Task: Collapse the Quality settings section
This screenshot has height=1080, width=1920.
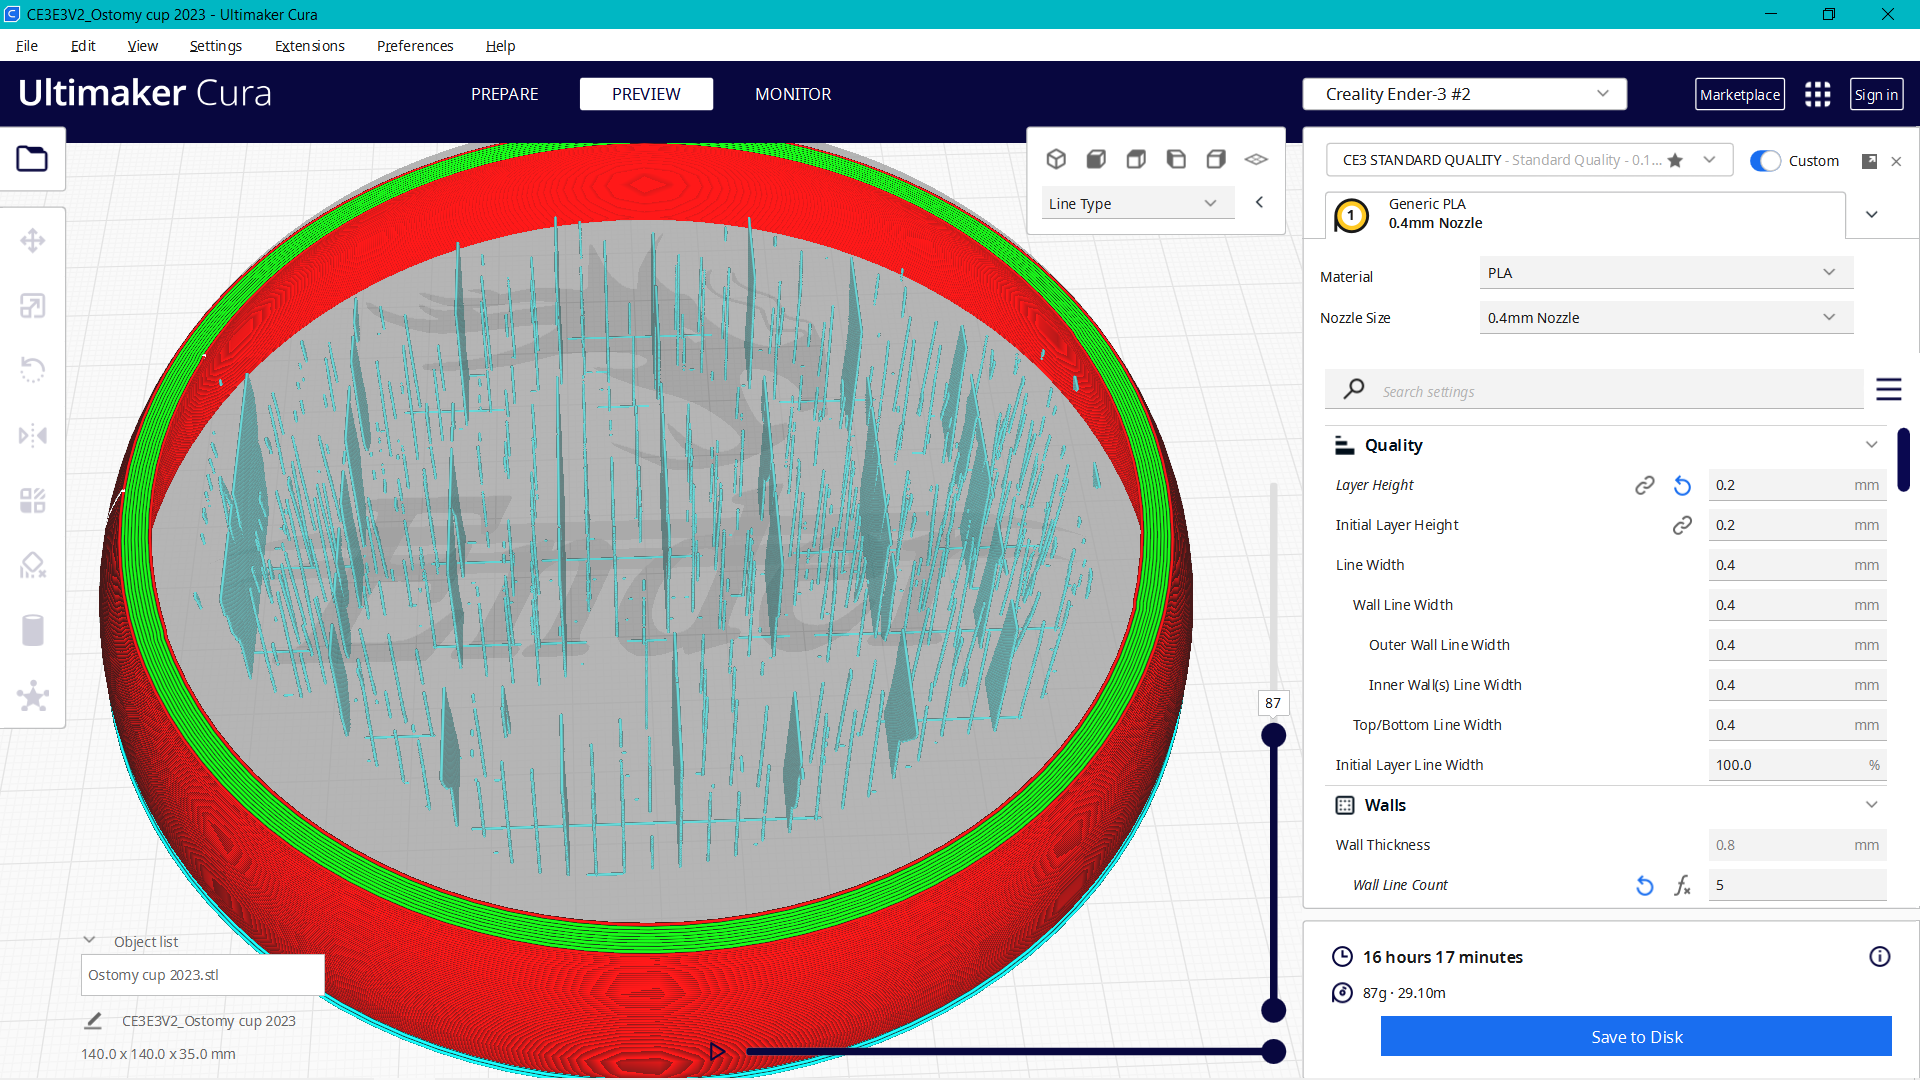Action: pyautogui.click(x=1871, y=445)
